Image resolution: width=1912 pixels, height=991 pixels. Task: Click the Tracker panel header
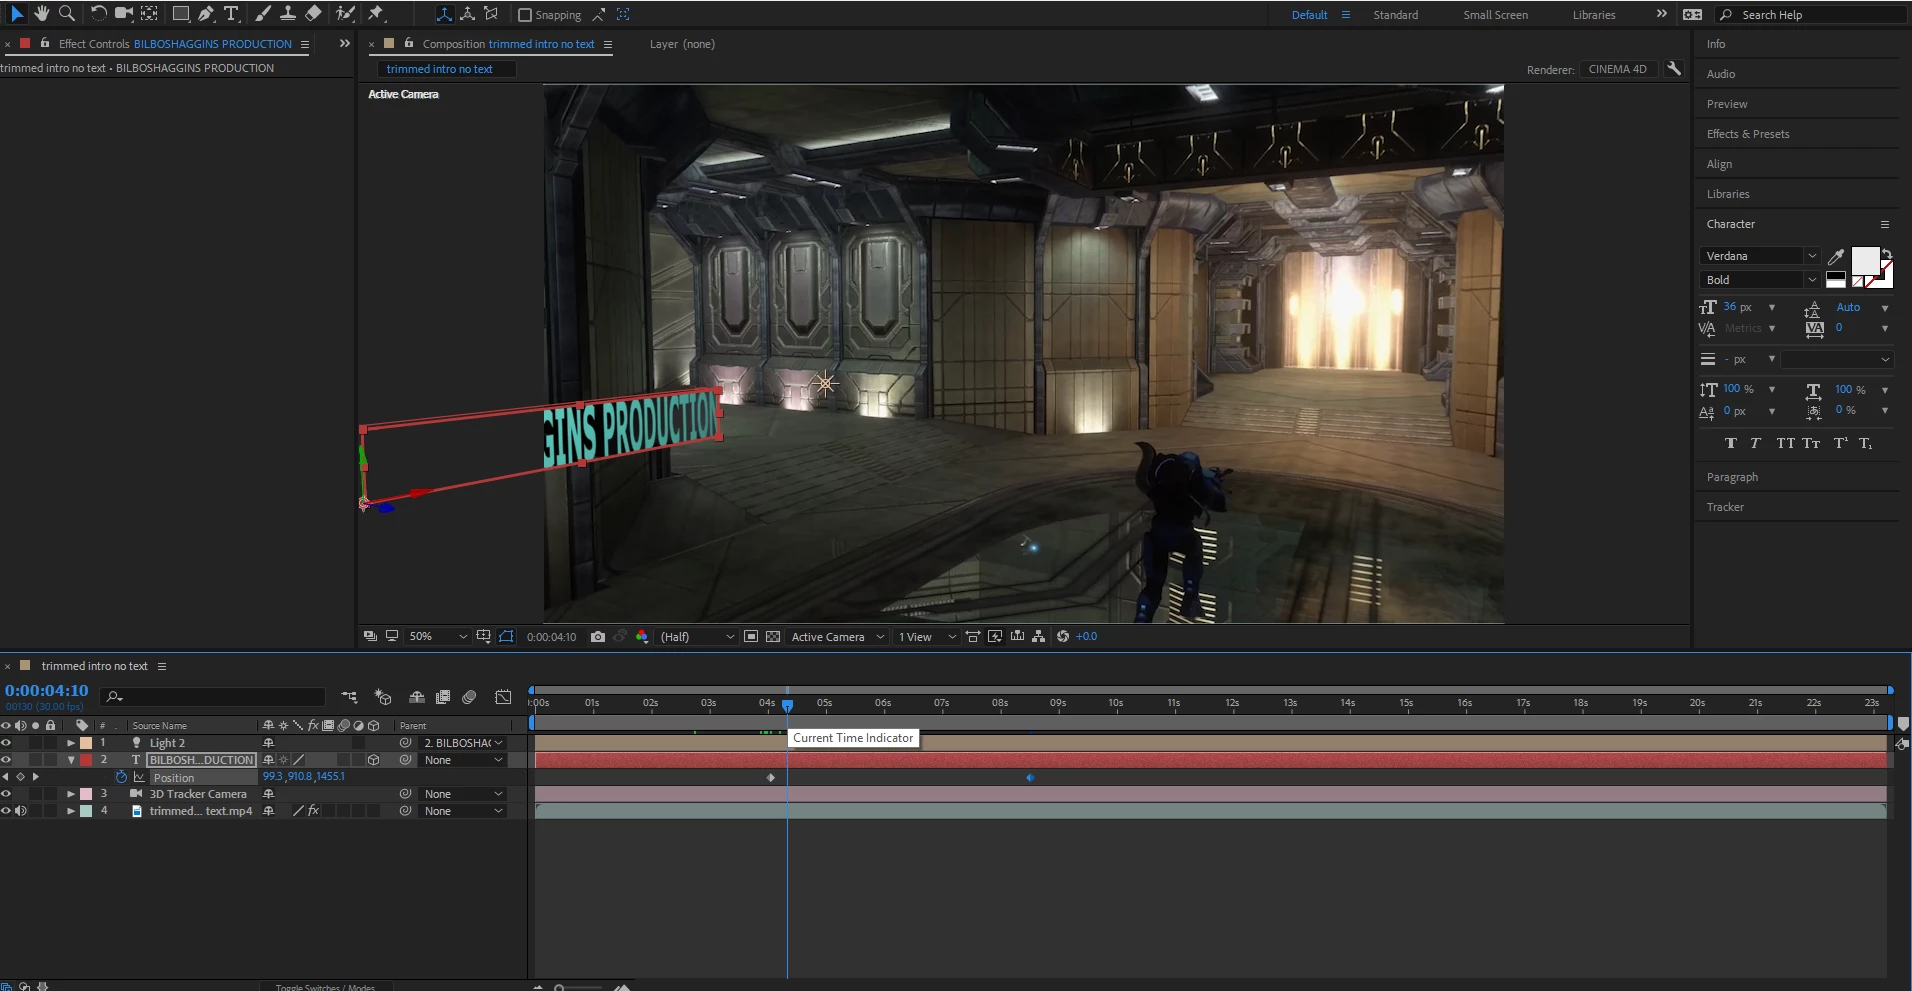1725,507
